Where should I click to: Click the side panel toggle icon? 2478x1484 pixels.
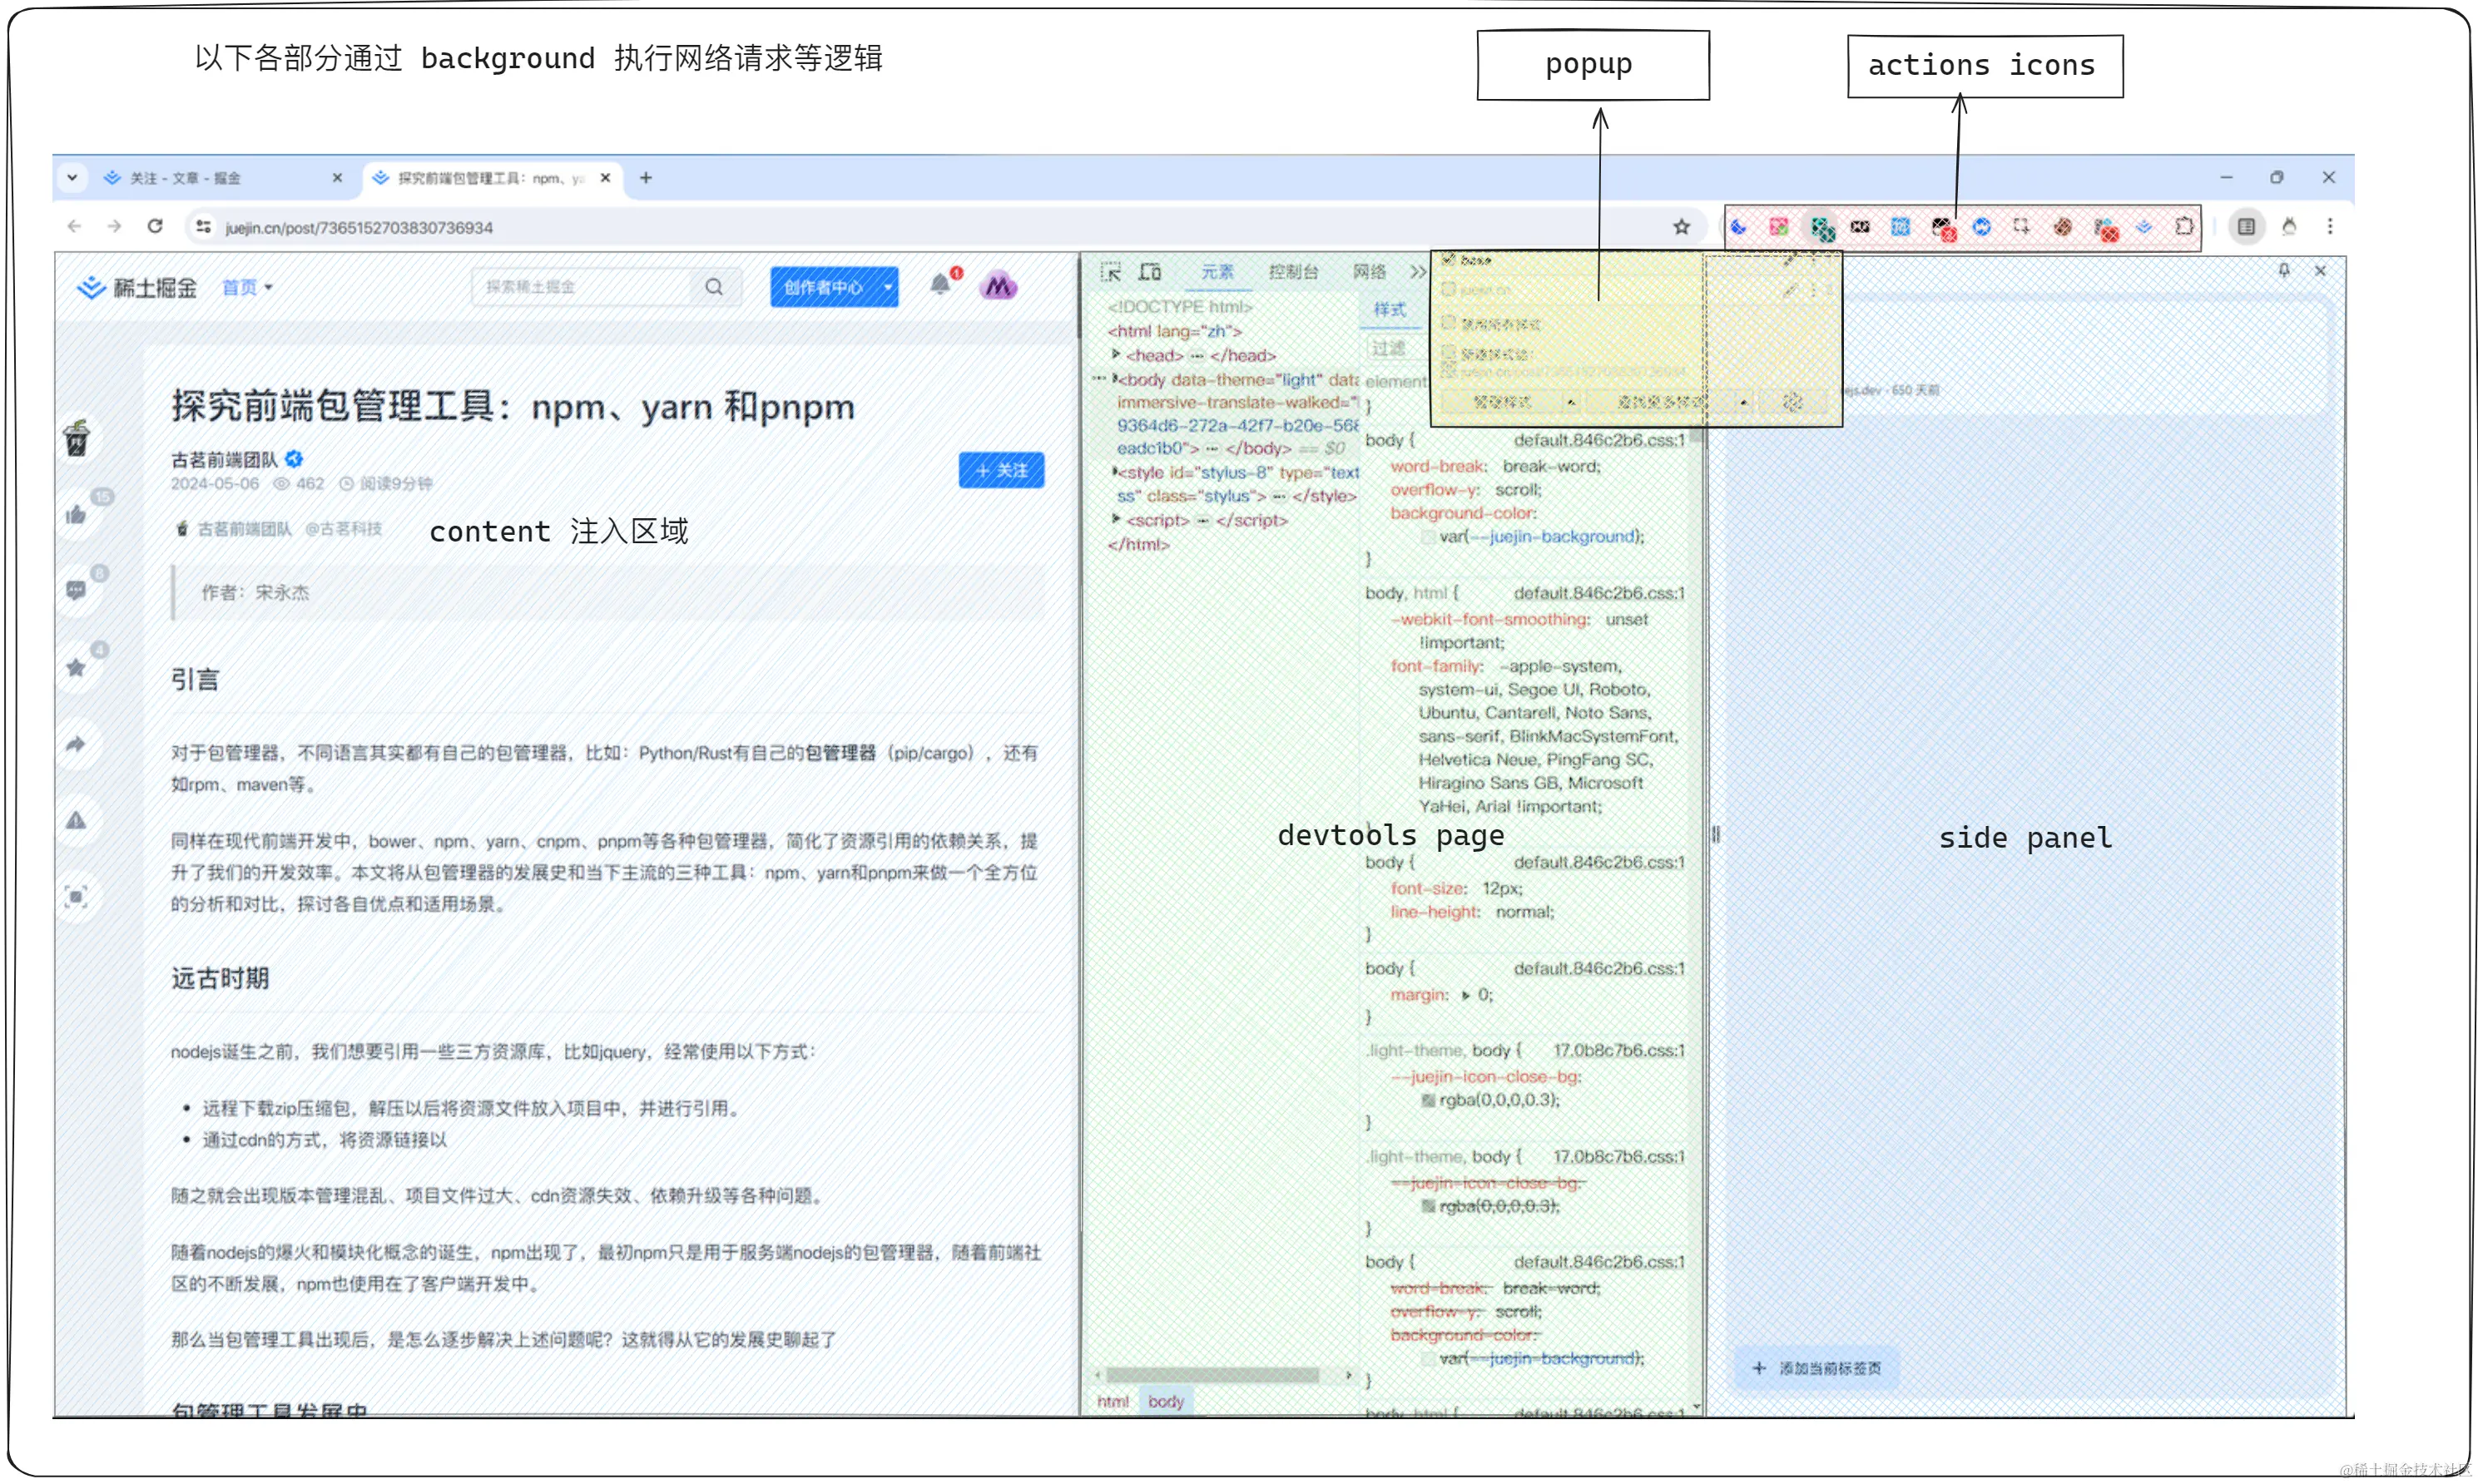pos(2246,227)
